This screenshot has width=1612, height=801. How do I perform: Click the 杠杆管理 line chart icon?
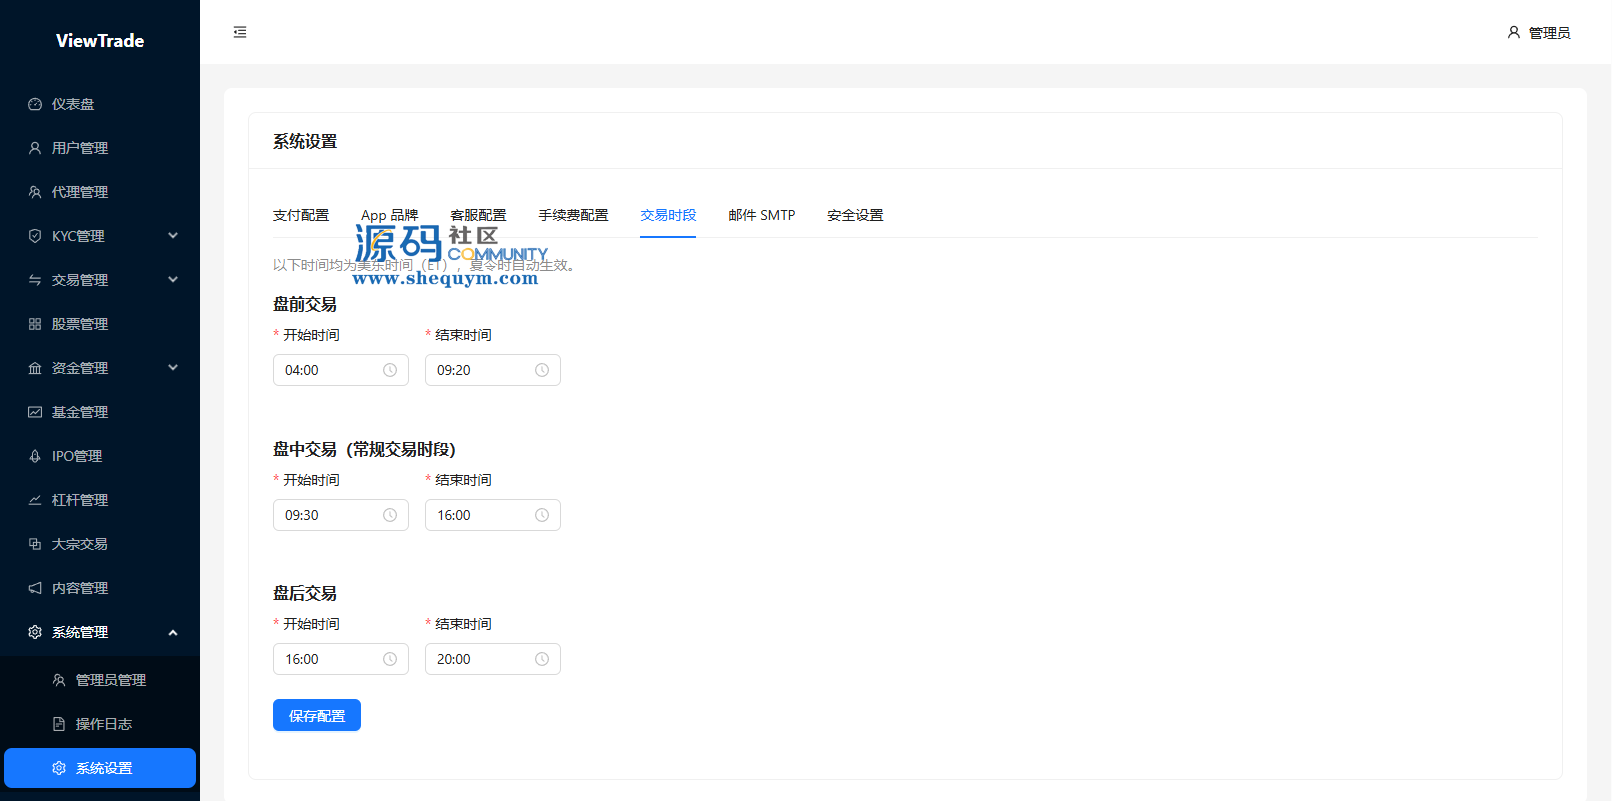click(x=35, y=500)
